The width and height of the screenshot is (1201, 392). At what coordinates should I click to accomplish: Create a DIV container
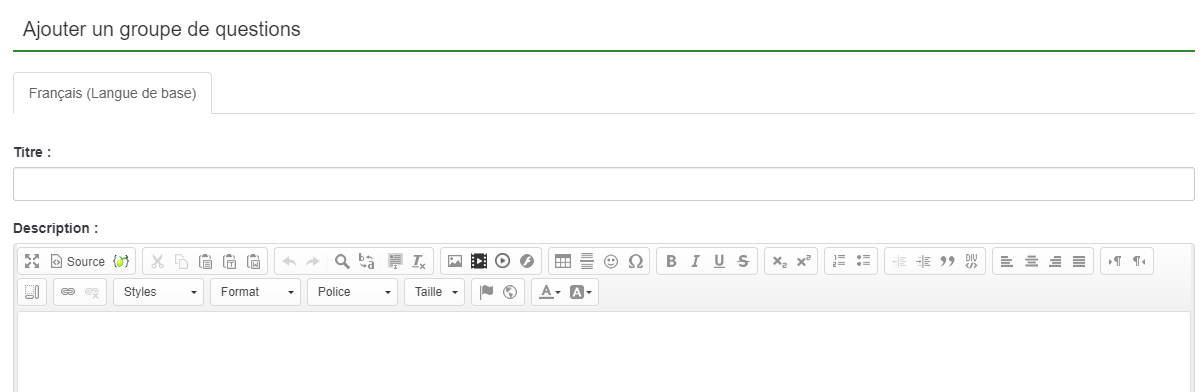(971, 262)
